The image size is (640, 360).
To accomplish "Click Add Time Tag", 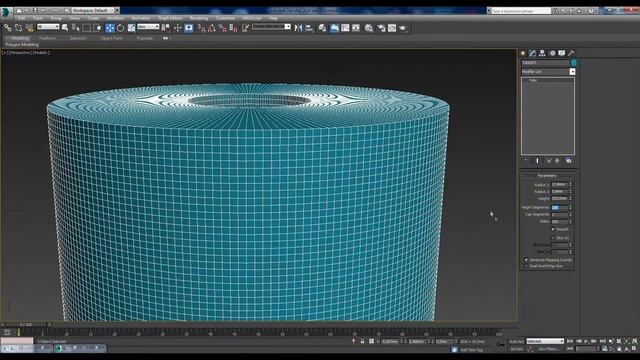I will point(471,350).
